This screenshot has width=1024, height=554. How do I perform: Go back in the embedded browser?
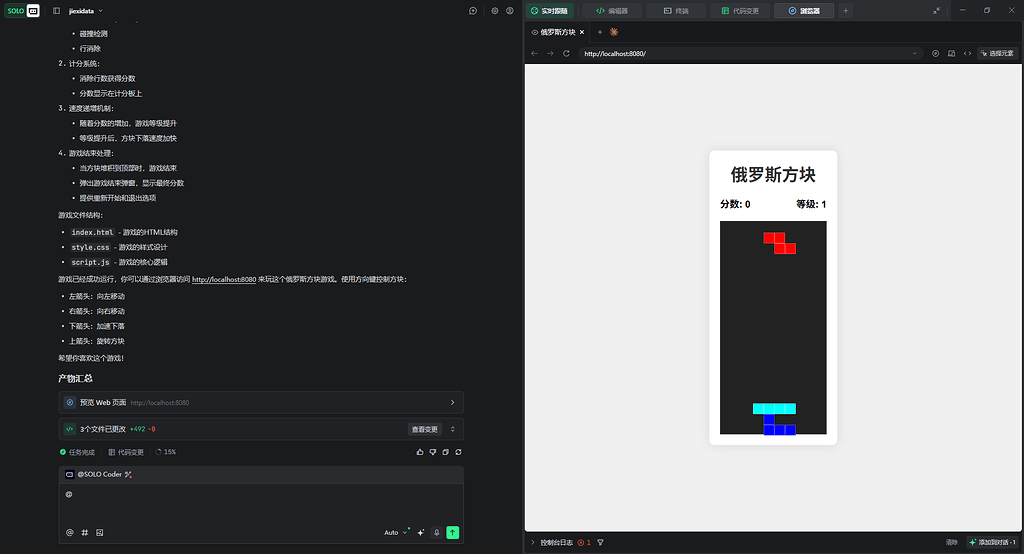point(535,54)
